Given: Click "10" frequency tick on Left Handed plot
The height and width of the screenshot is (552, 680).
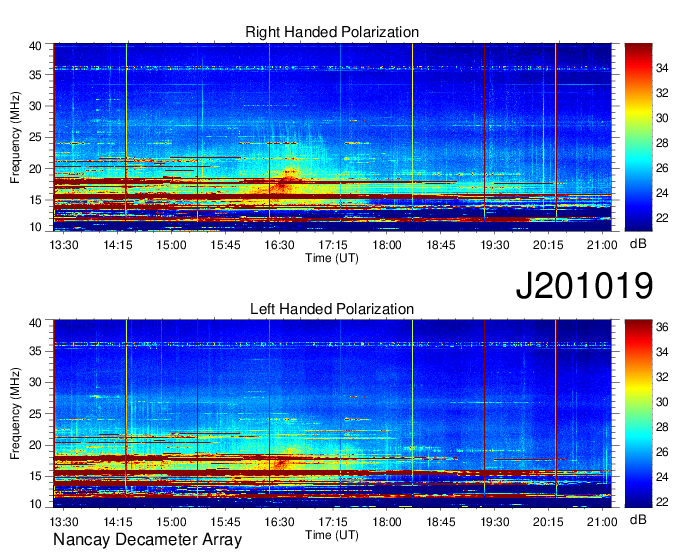Looking at the screenshot, I should [x=36, y=504].
